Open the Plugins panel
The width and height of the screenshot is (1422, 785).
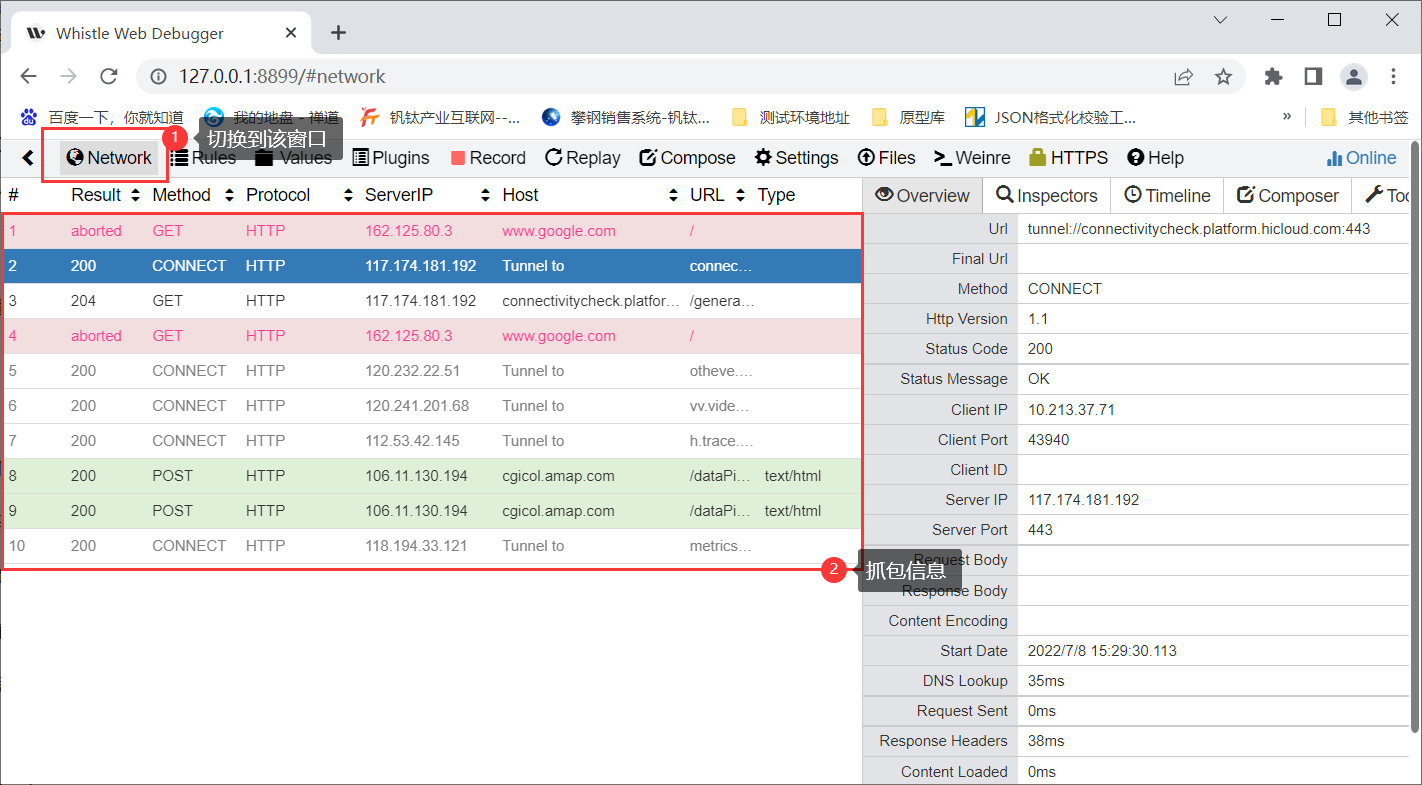click(x=391, y=158)
